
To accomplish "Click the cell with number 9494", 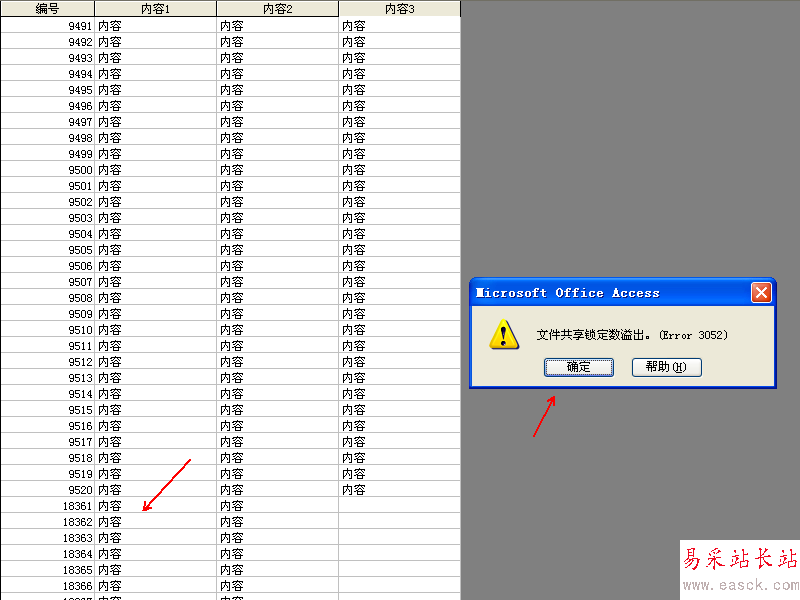I will [47, 73].
